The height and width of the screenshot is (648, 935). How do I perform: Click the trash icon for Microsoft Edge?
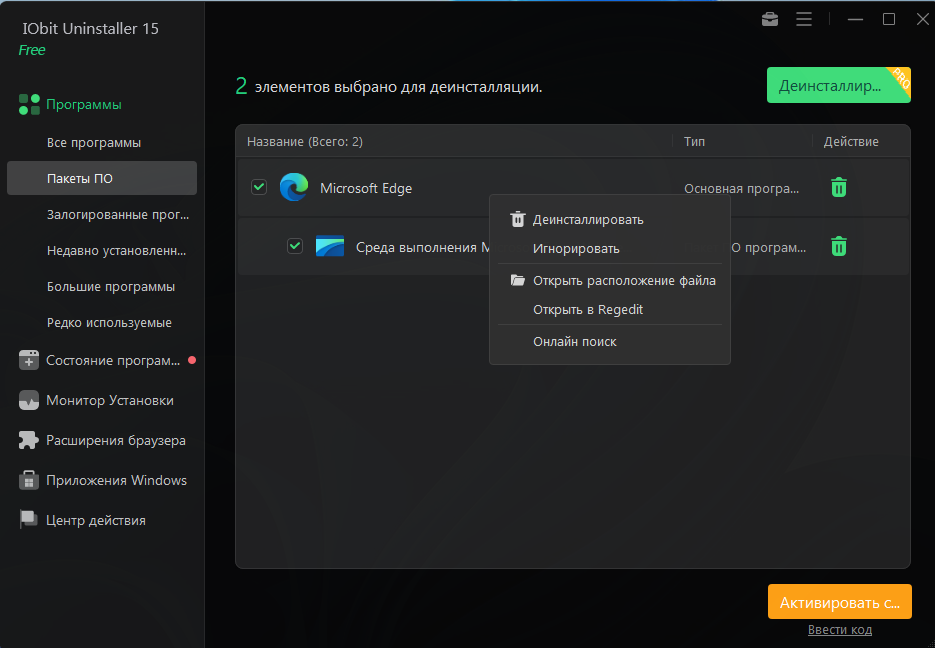point(839,187)
